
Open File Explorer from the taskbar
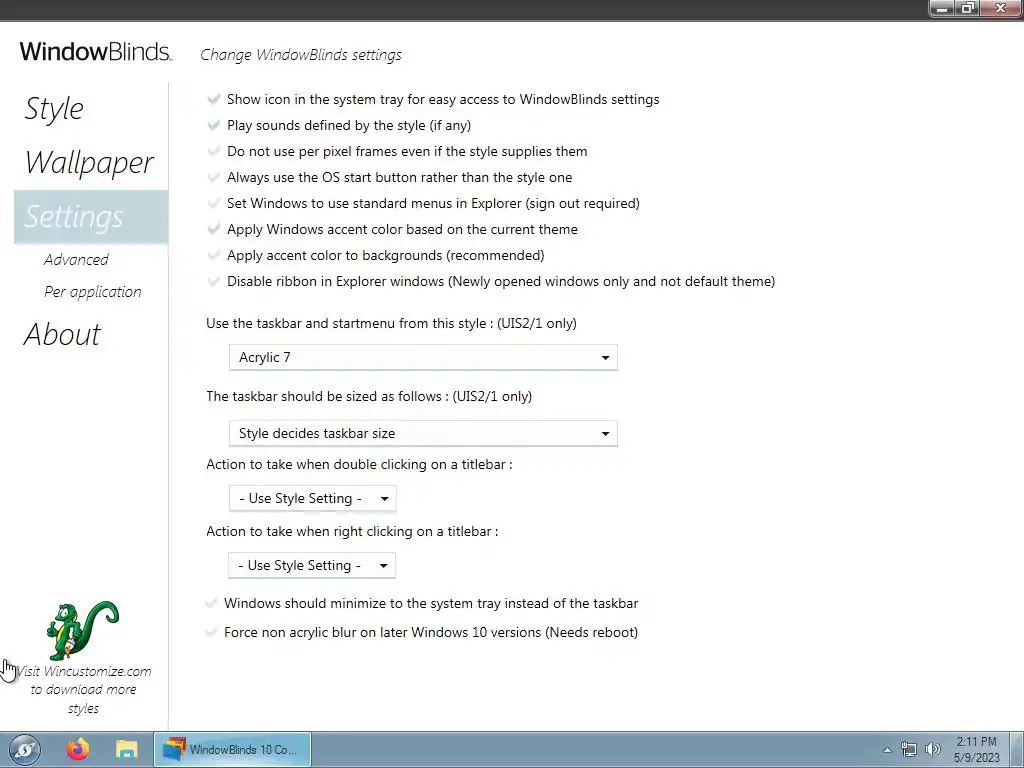(126, 749)
